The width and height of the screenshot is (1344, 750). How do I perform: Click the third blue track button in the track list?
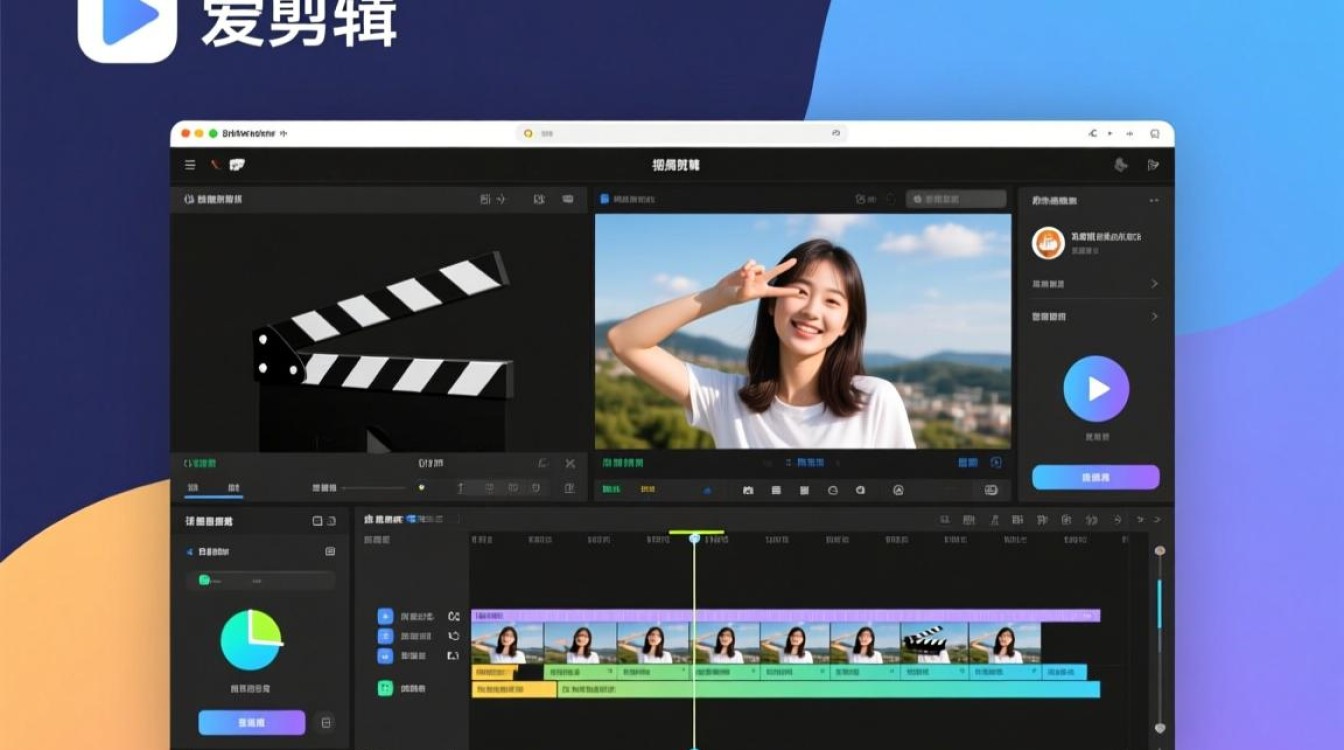pos(385,656)
